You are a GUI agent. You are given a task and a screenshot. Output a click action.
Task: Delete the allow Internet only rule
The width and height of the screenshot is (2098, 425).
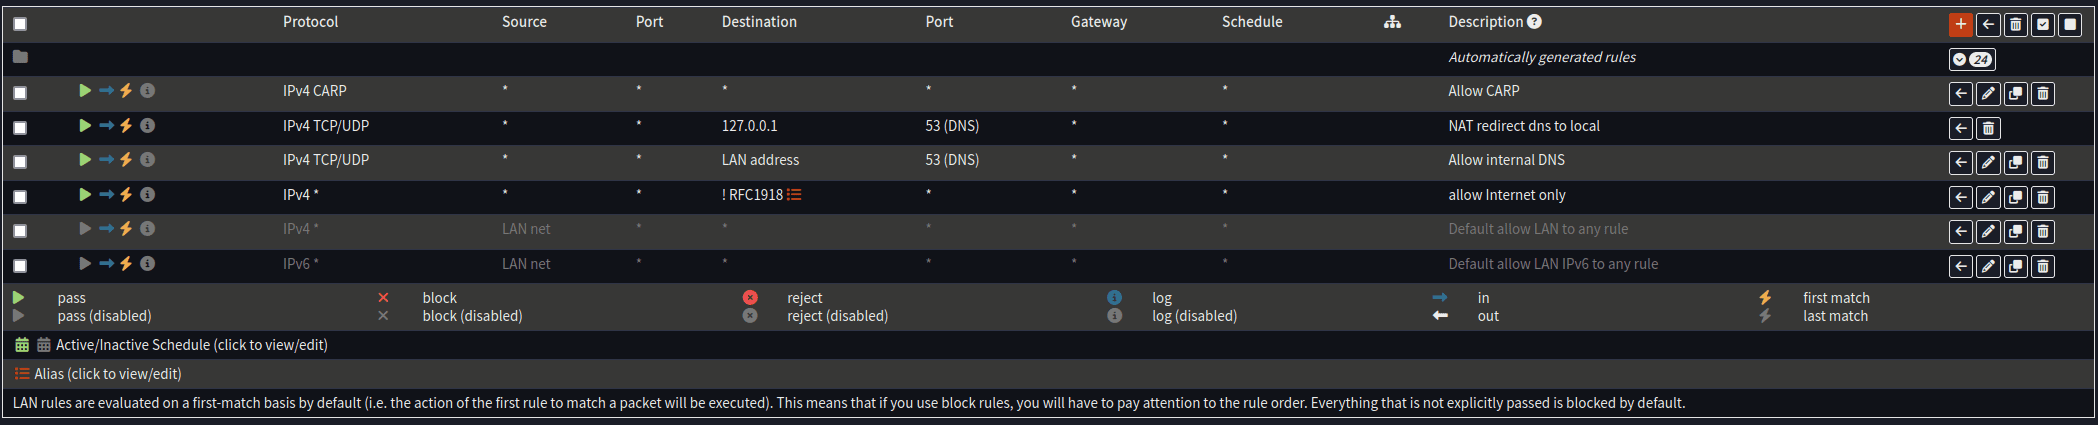click(x=2043, y=198)
